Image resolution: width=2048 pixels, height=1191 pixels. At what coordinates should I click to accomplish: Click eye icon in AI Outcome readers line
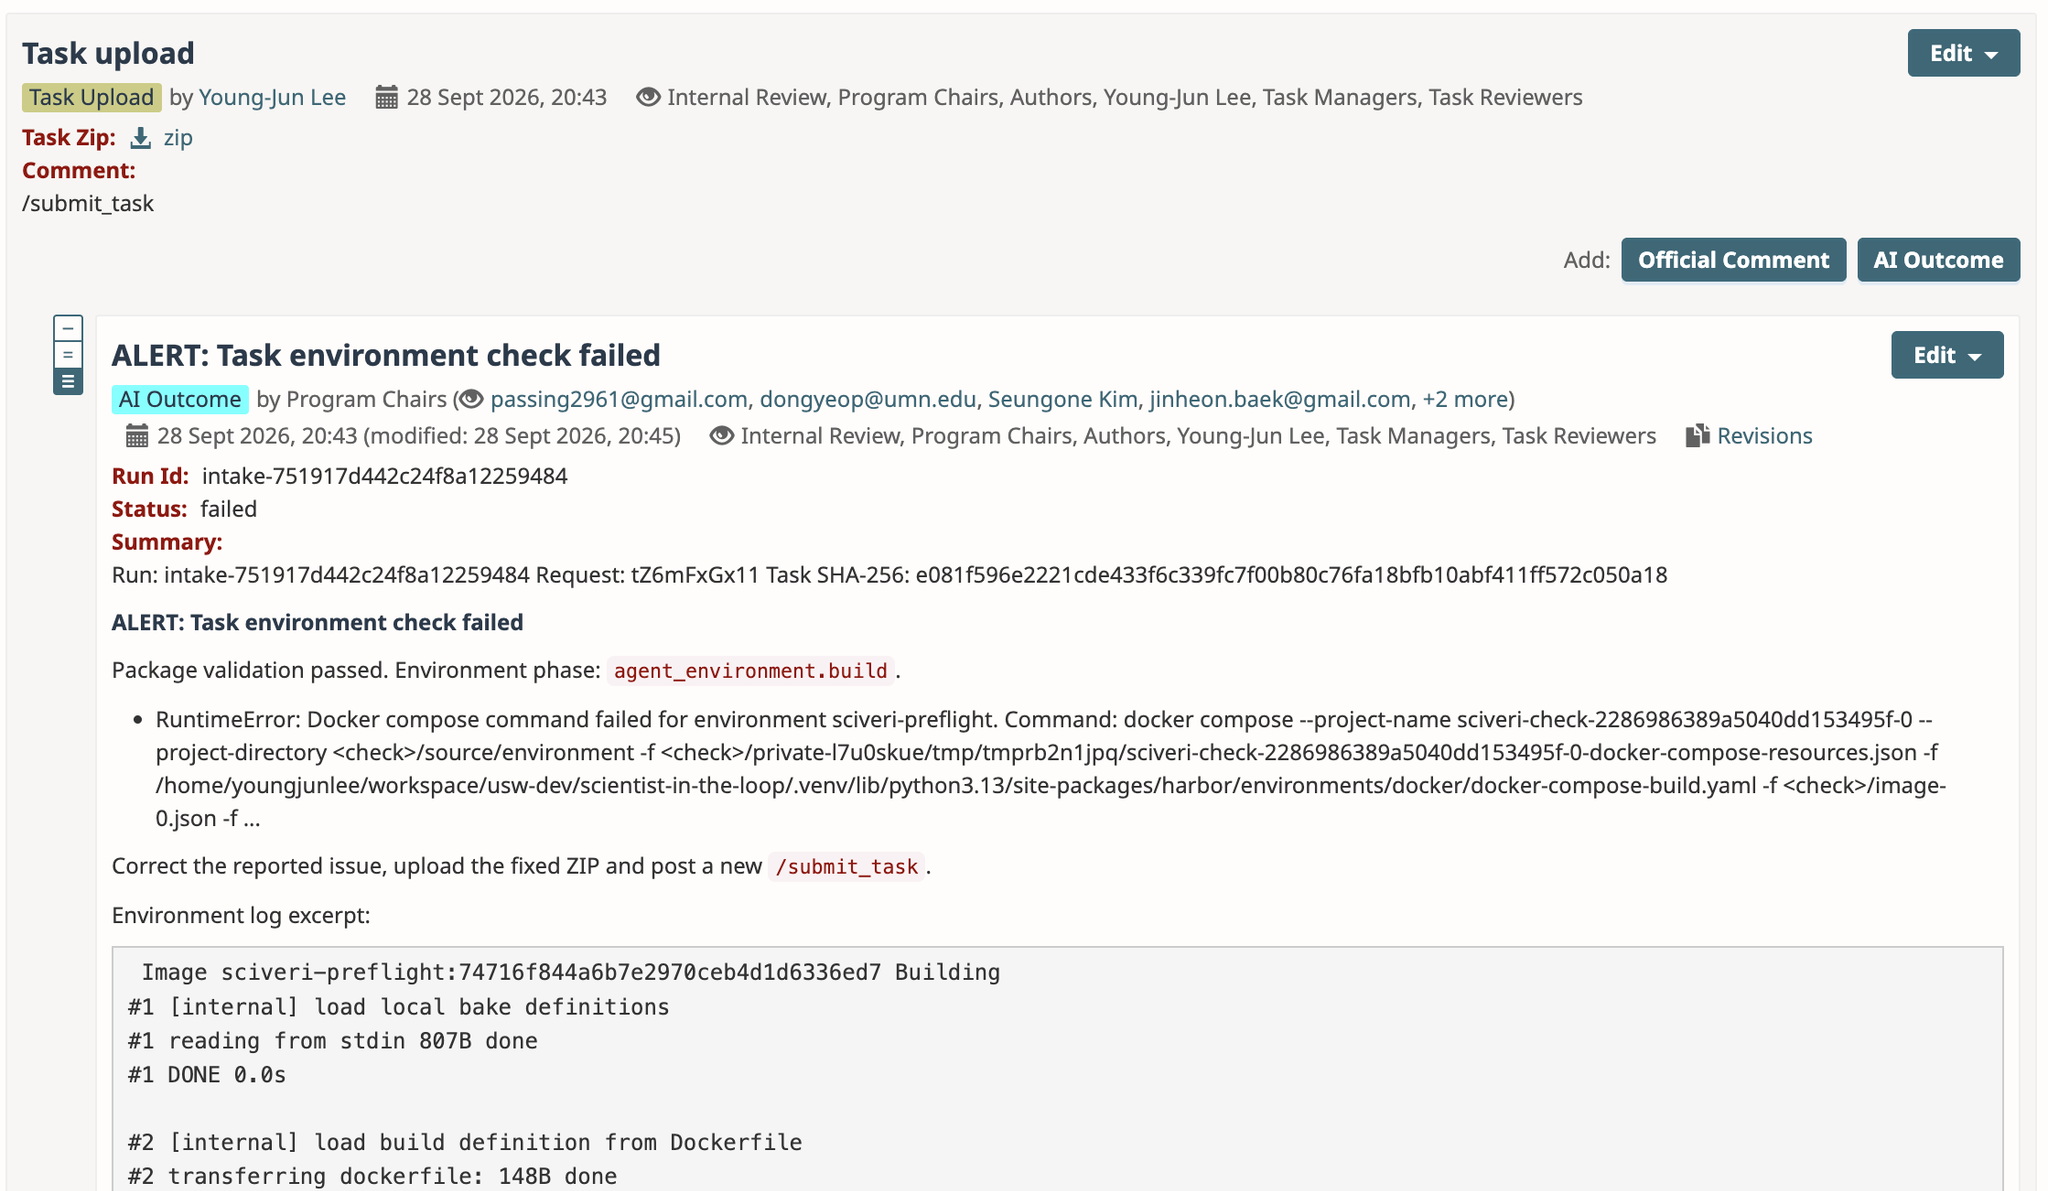[x=721, y=436]
